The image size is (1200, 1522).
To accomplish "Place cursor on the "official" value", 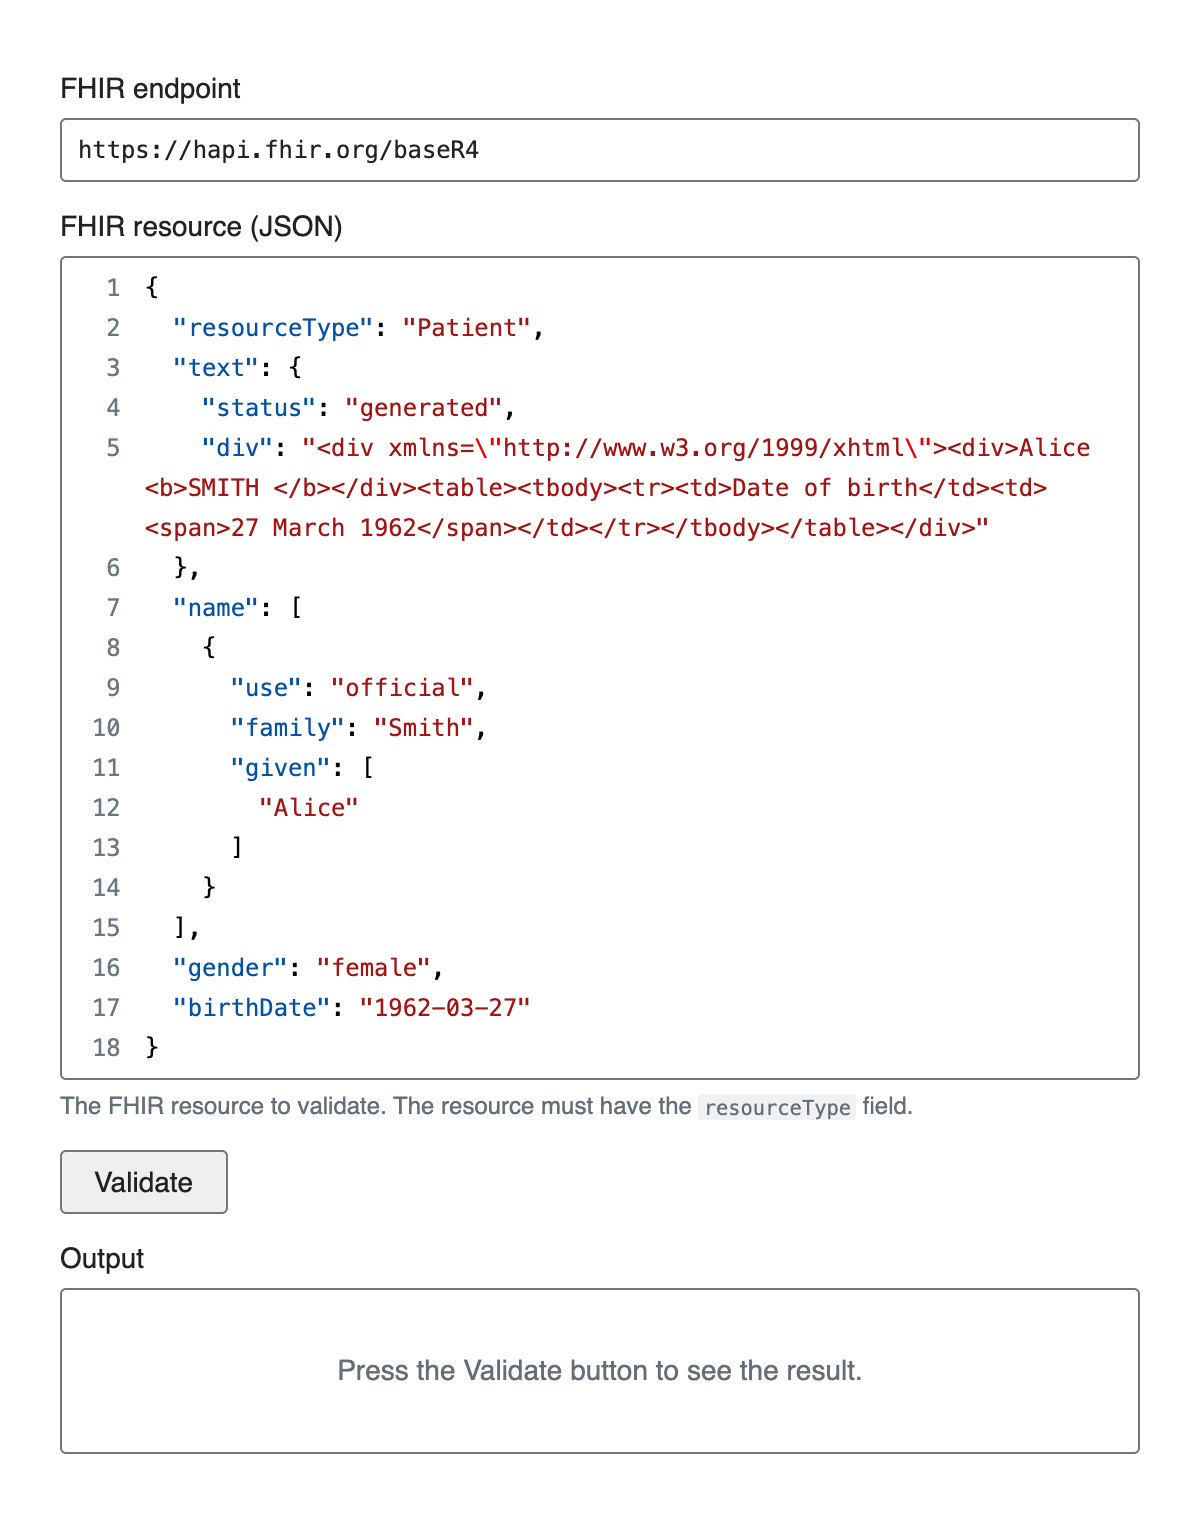I will [402, 688].
